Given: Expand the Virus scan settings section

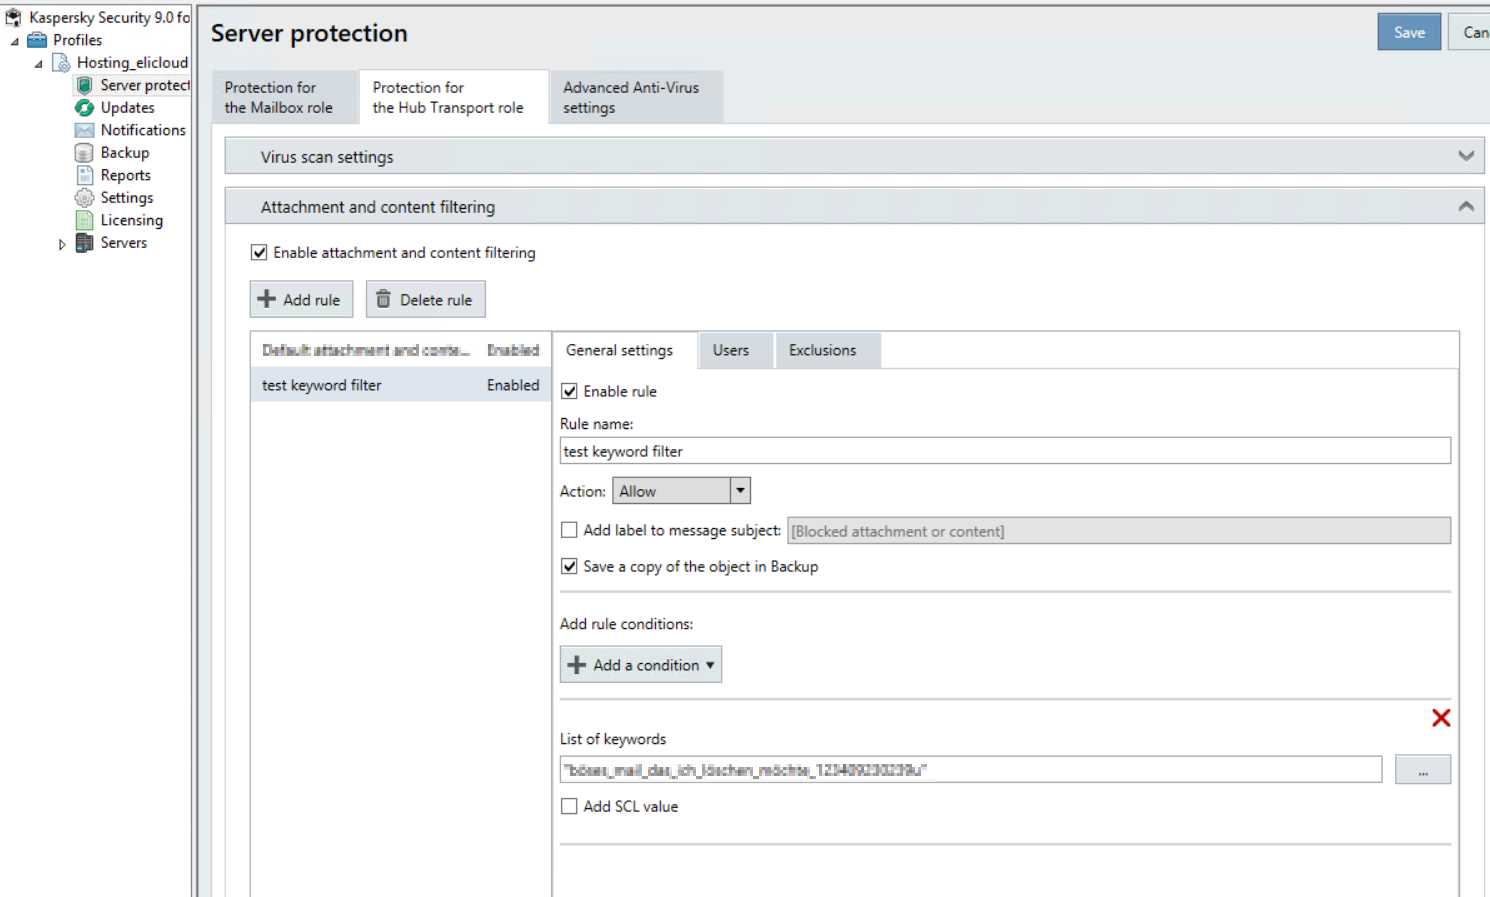Looking at the screenshot, I should 1465,156.
